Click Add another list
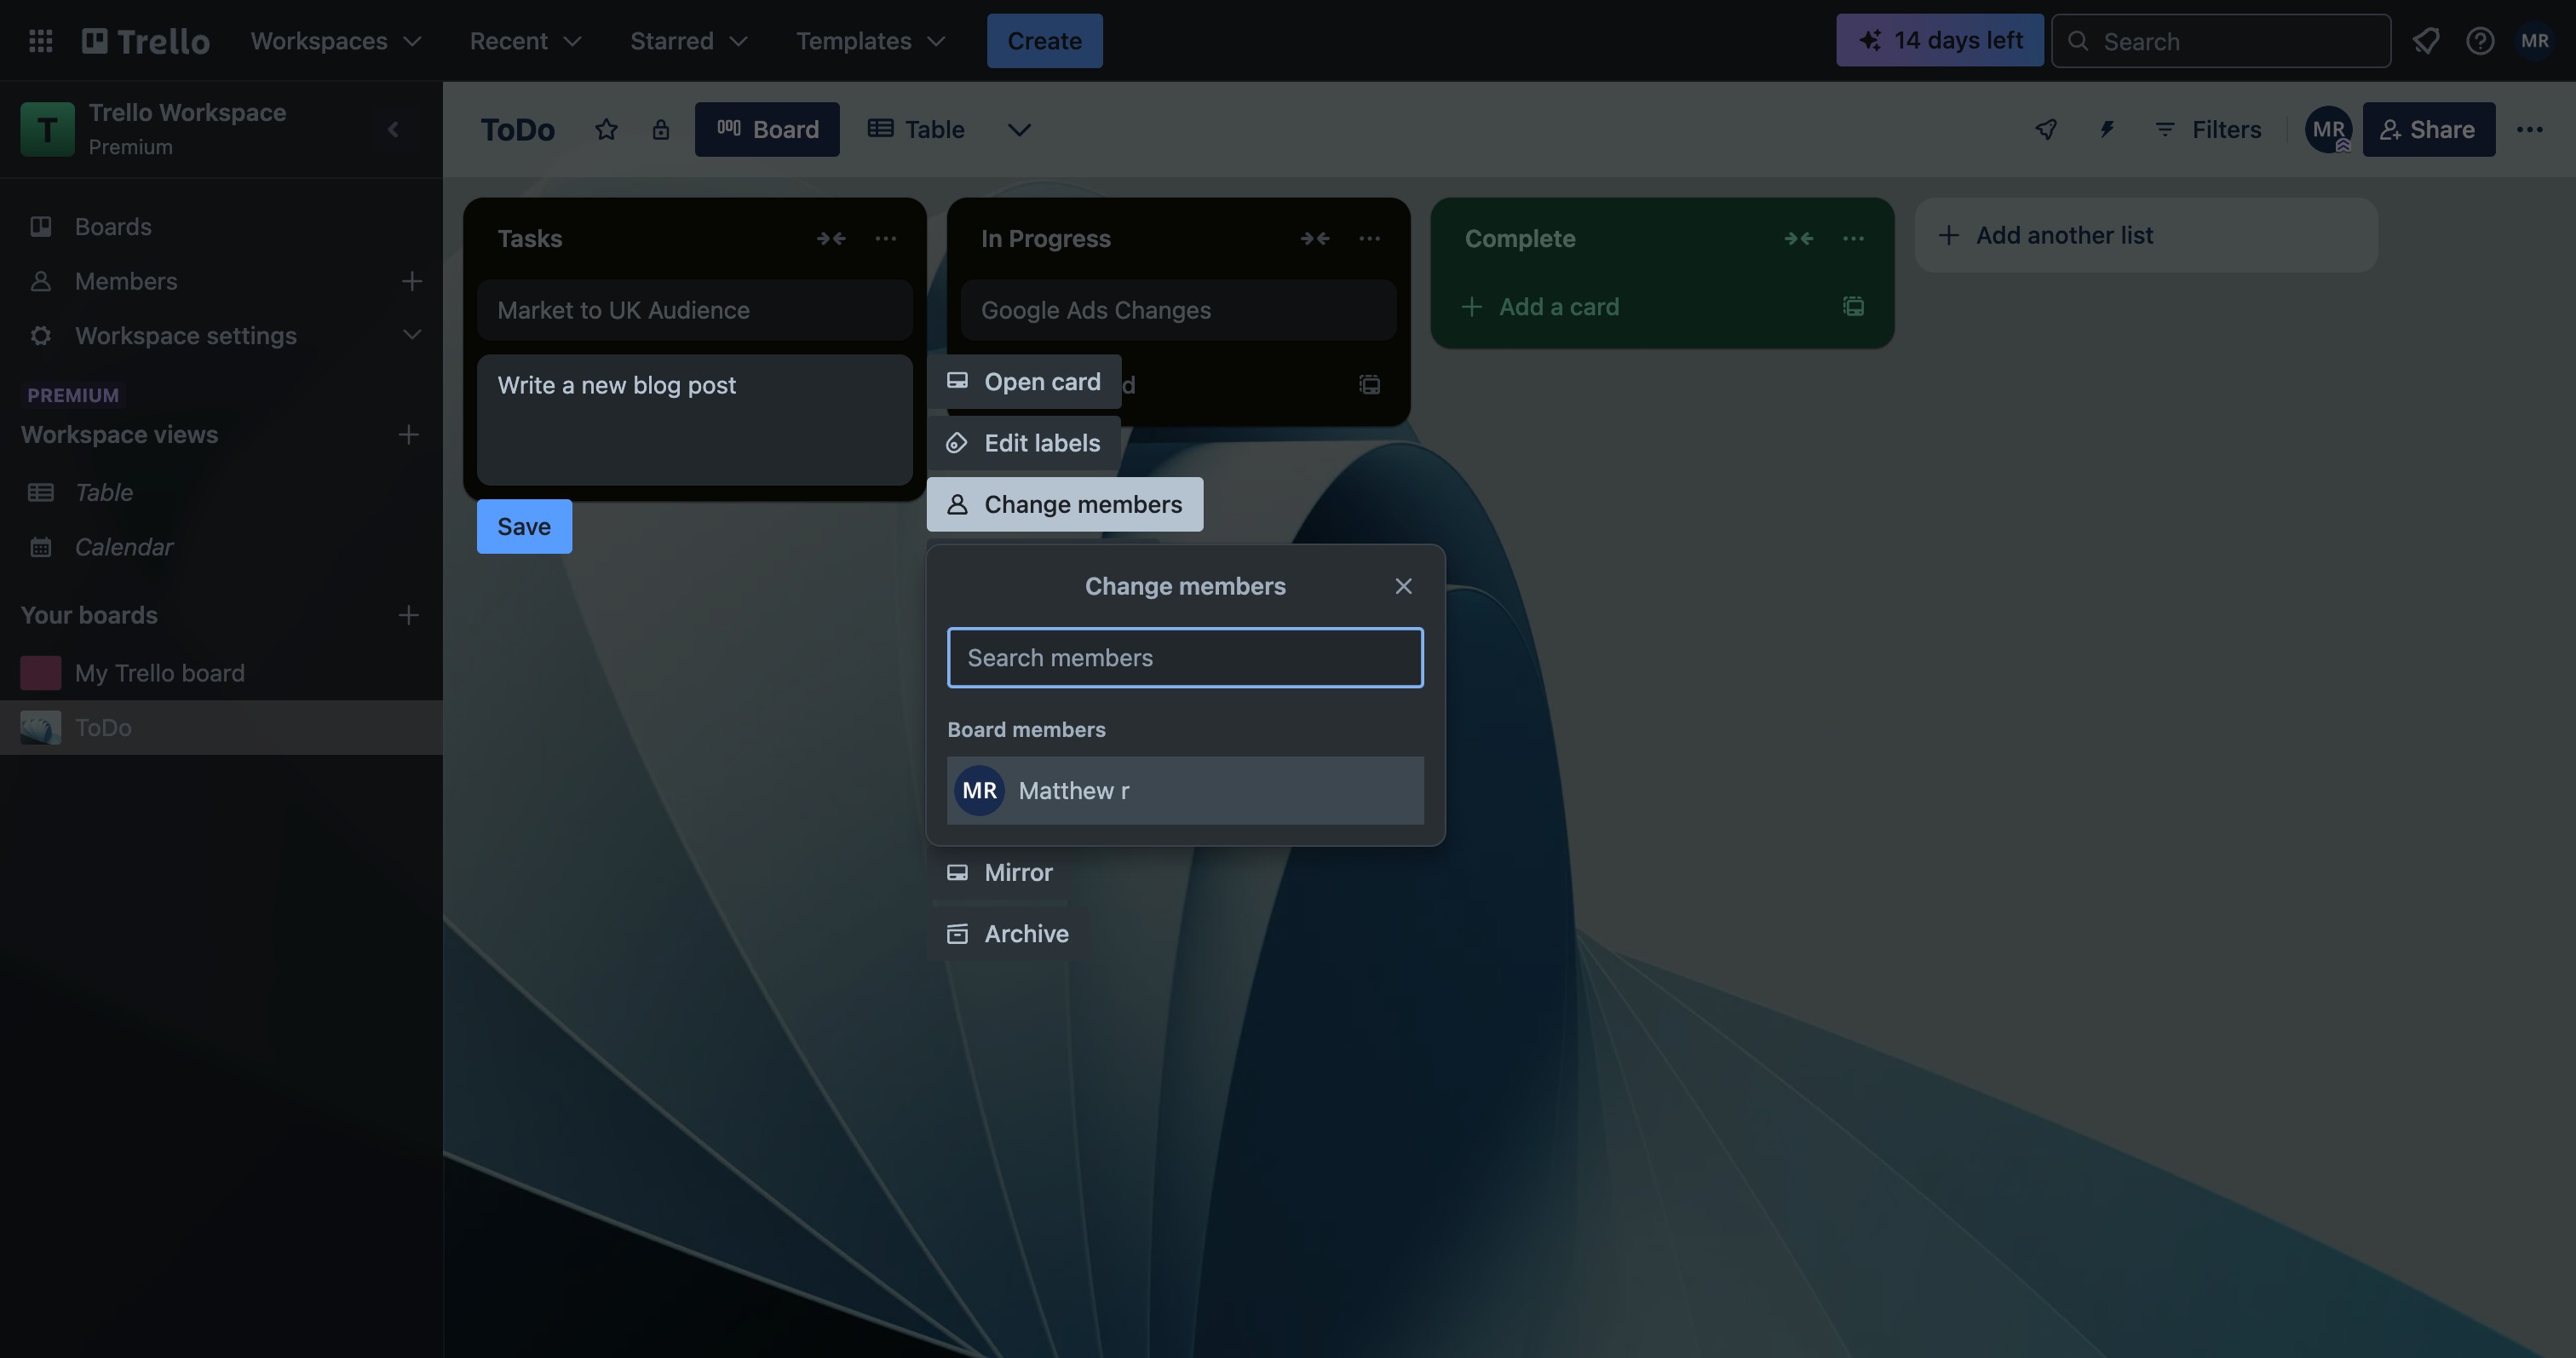The height and width of the screenshot is (1358, 2576). point(2146,235)
